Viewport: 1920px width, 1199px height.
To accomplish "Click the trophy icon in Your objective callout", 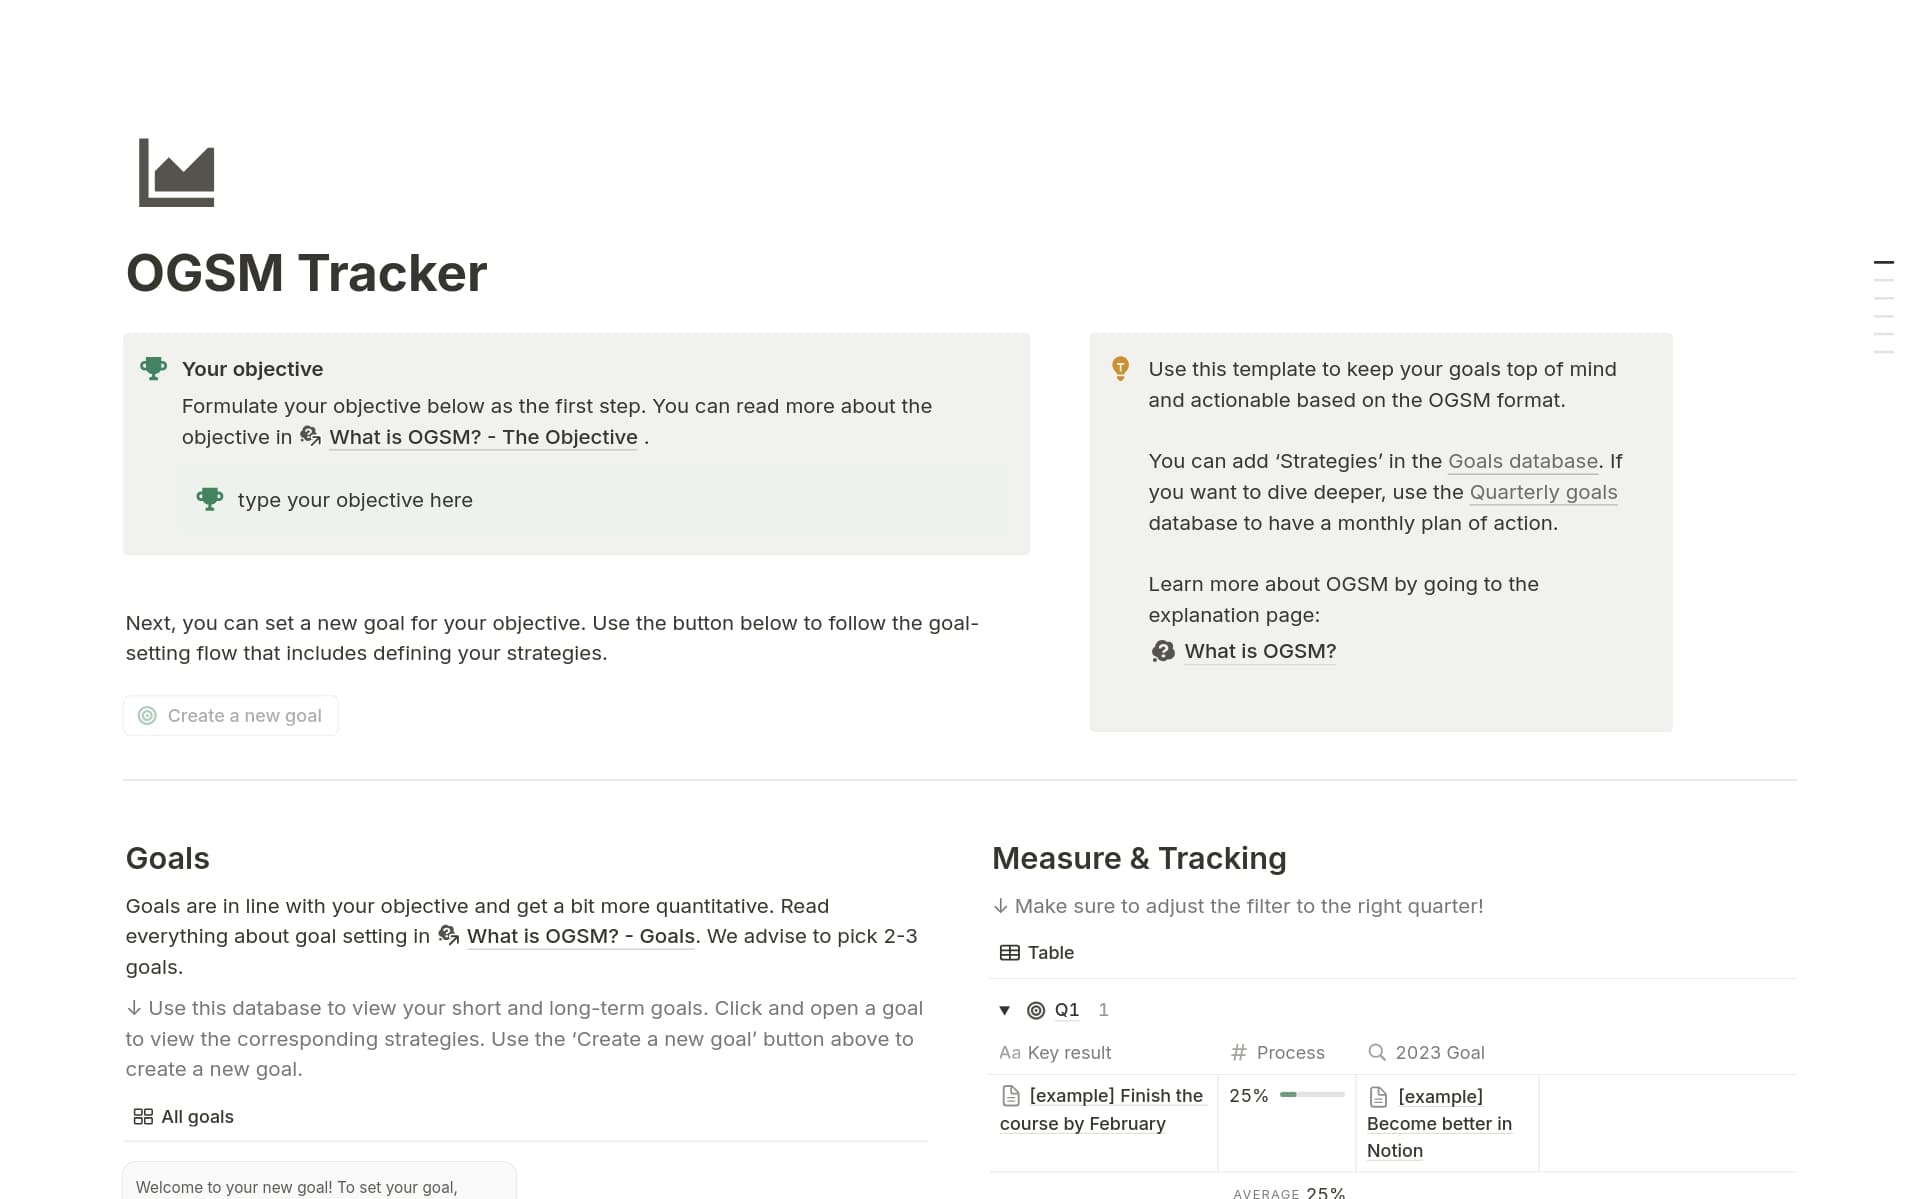I will tap(154, 368).
